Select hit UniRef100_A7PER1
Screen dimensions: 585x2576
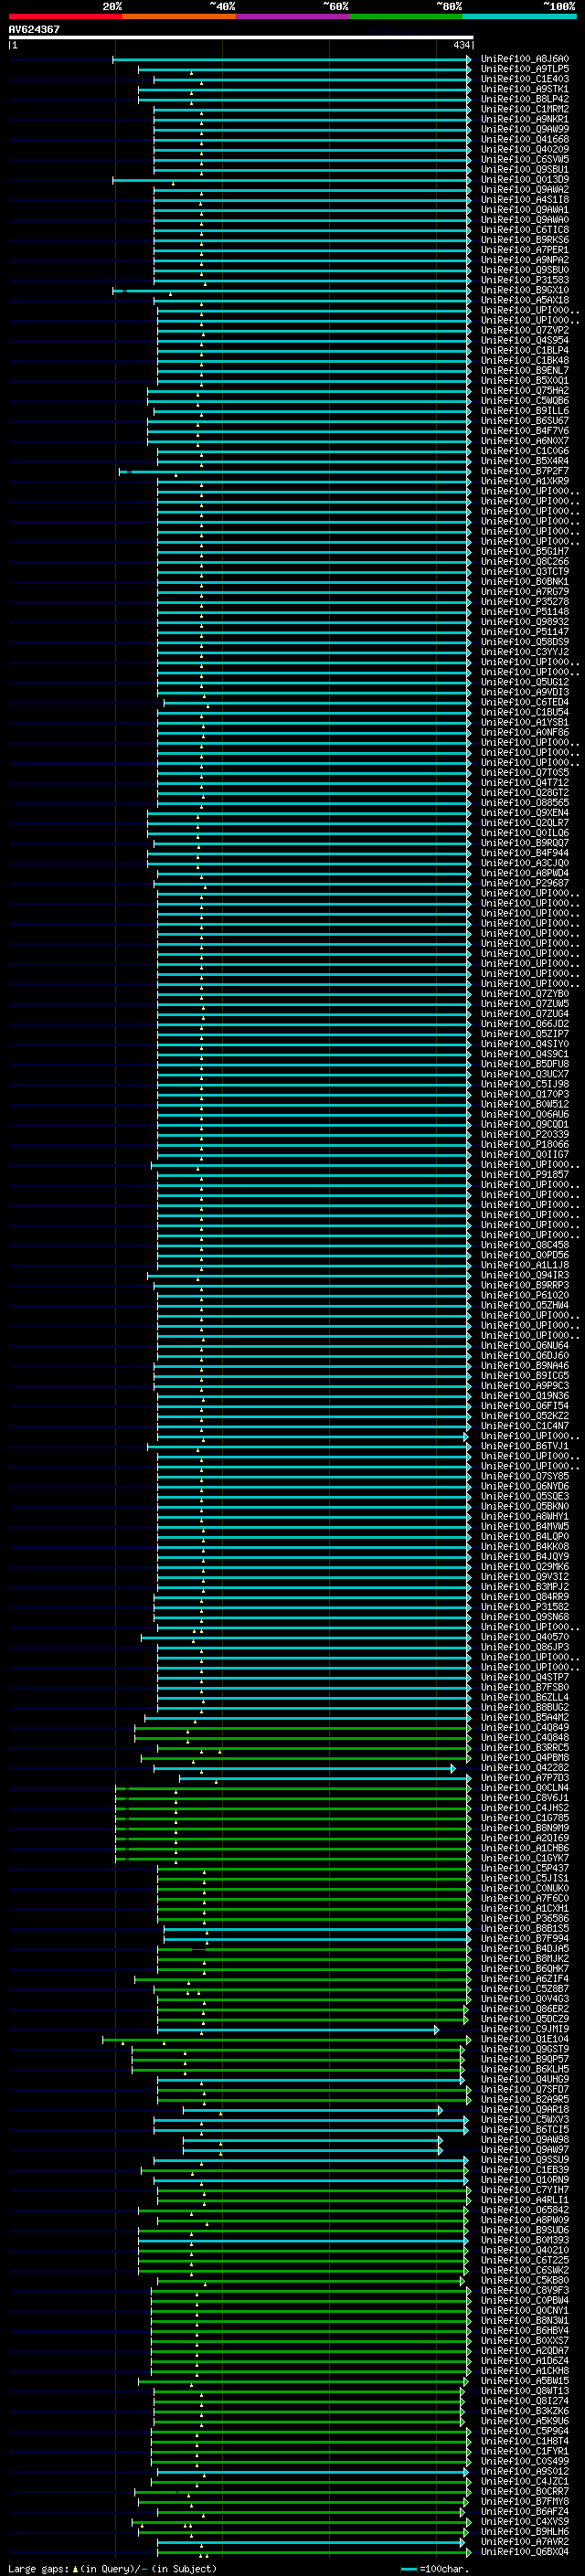[524, 250]
